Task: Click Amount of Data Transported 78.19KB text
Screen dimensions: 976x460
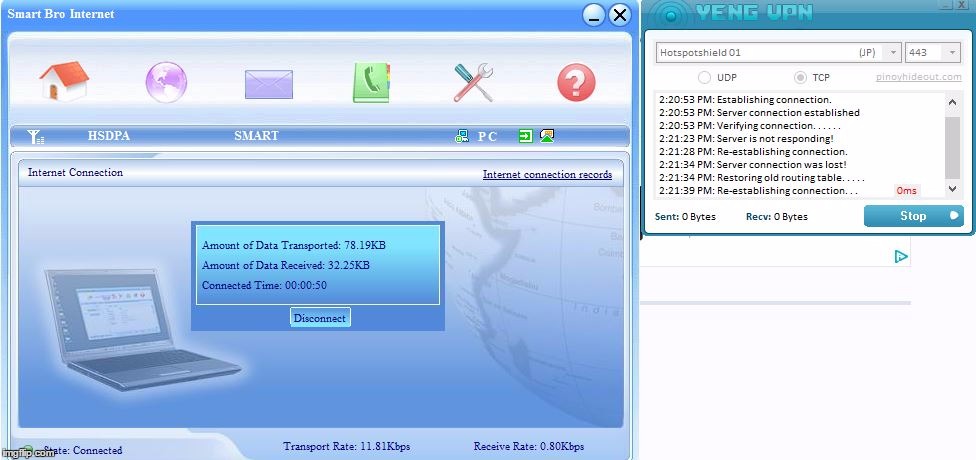Action: 294,245
